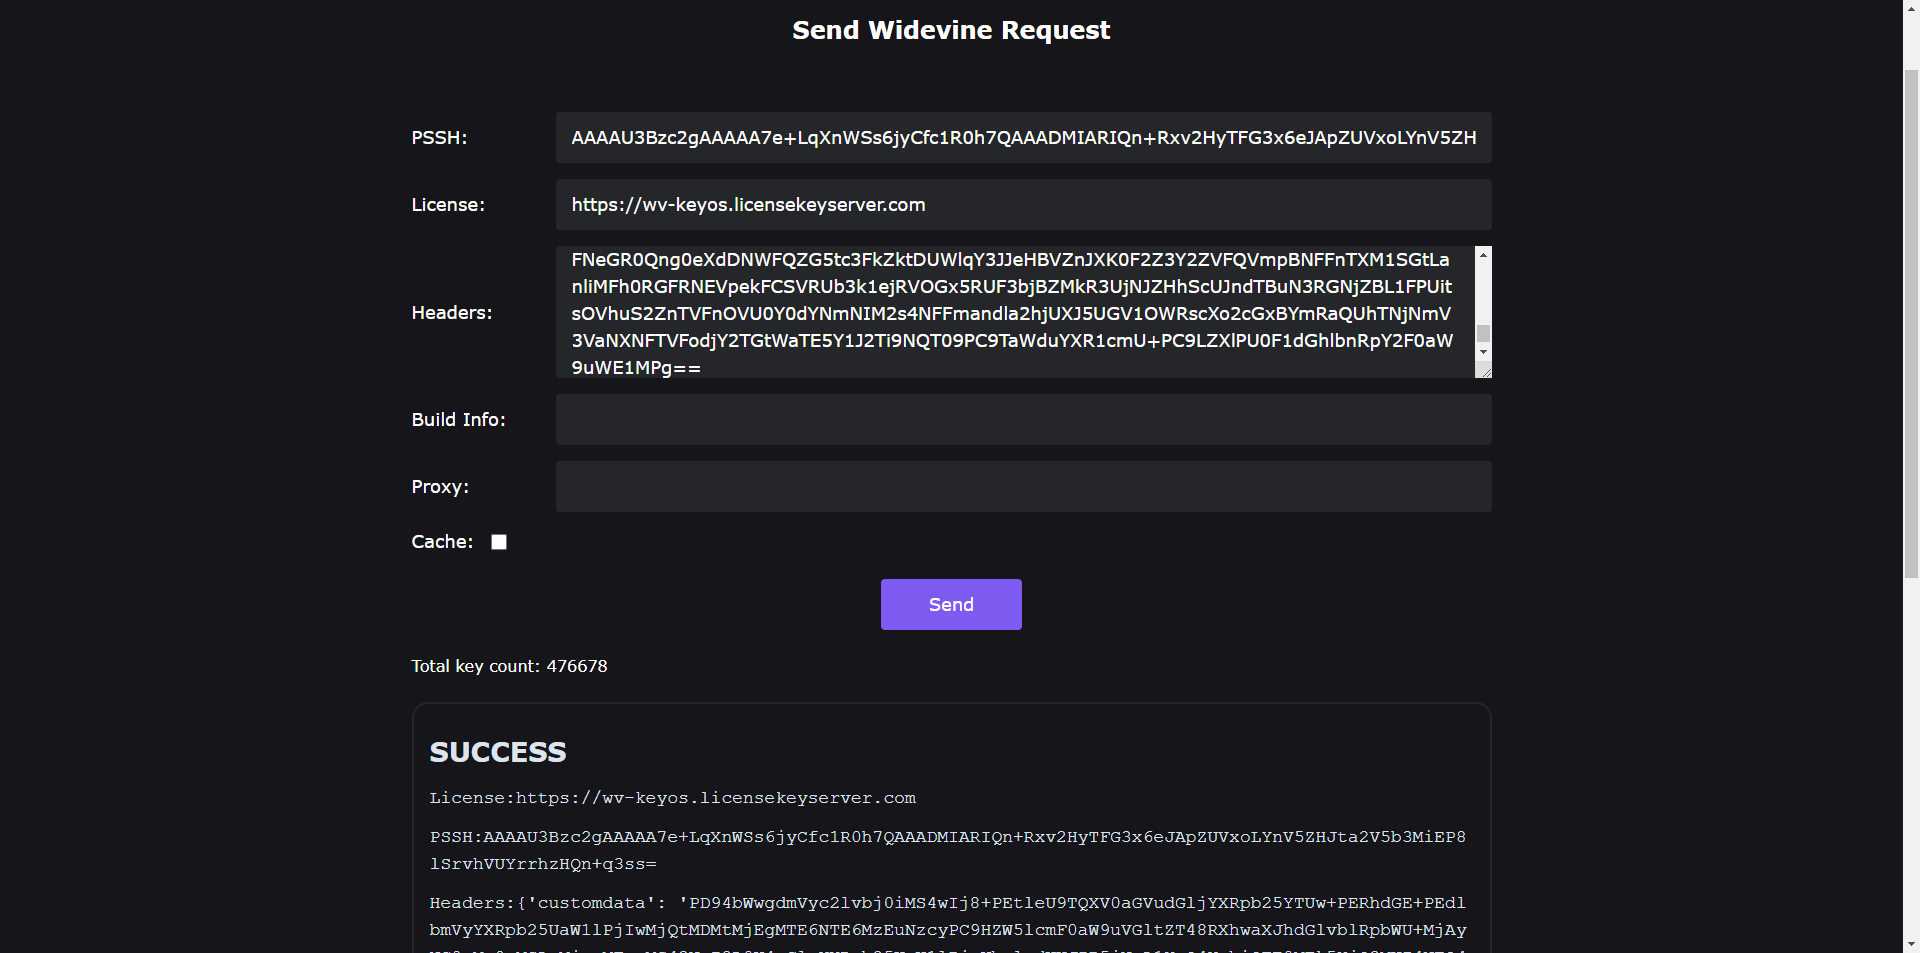The width and height of the screenshot is (1920, 953).
Task: Click the Headers box scroll-up arrow
Action: coord(1484,255)
